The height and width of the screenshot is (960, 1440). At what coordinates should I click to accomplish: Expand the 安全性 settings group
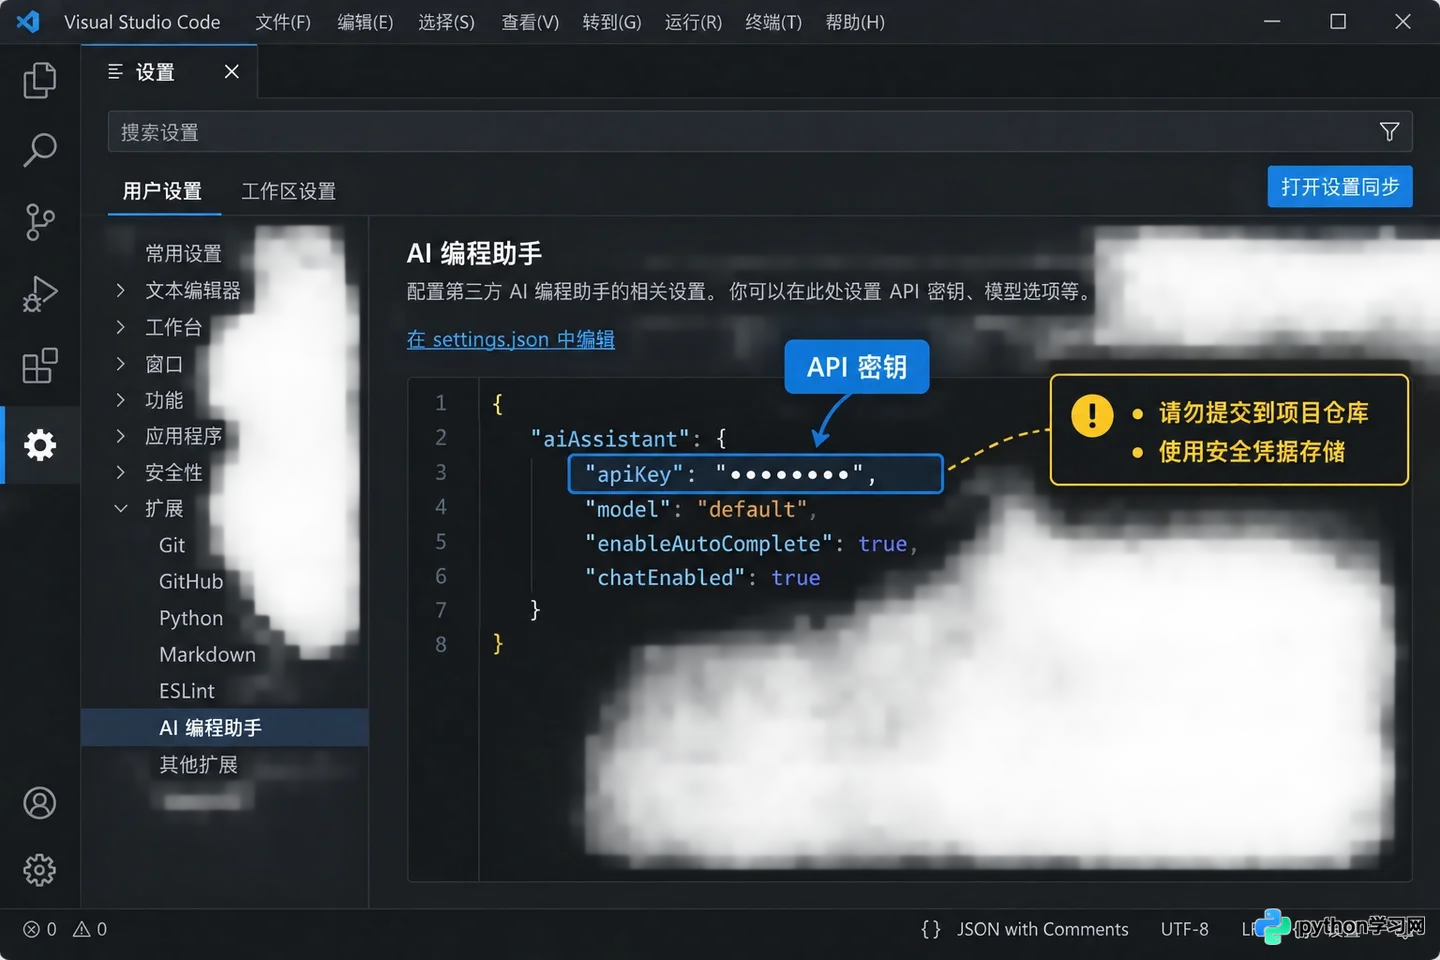pyautogui.click(x=121, y=472)
